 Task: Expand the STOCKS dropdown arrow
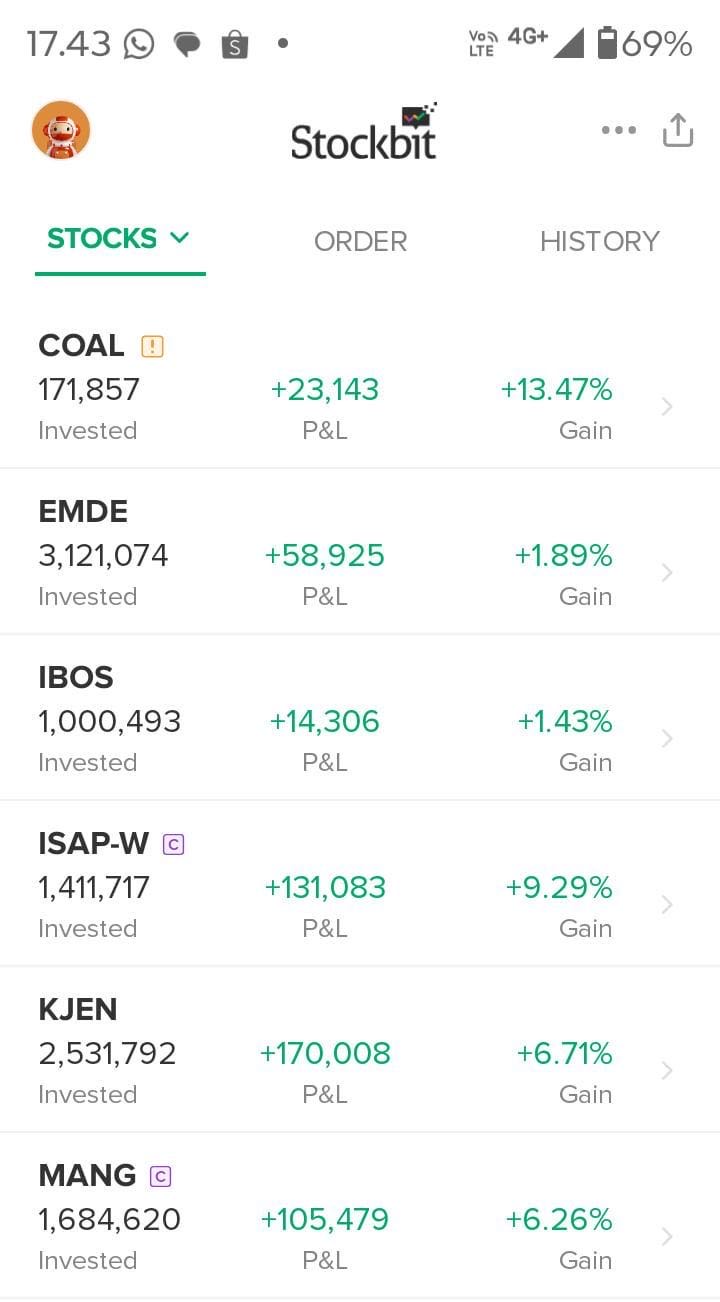point(180,238)
